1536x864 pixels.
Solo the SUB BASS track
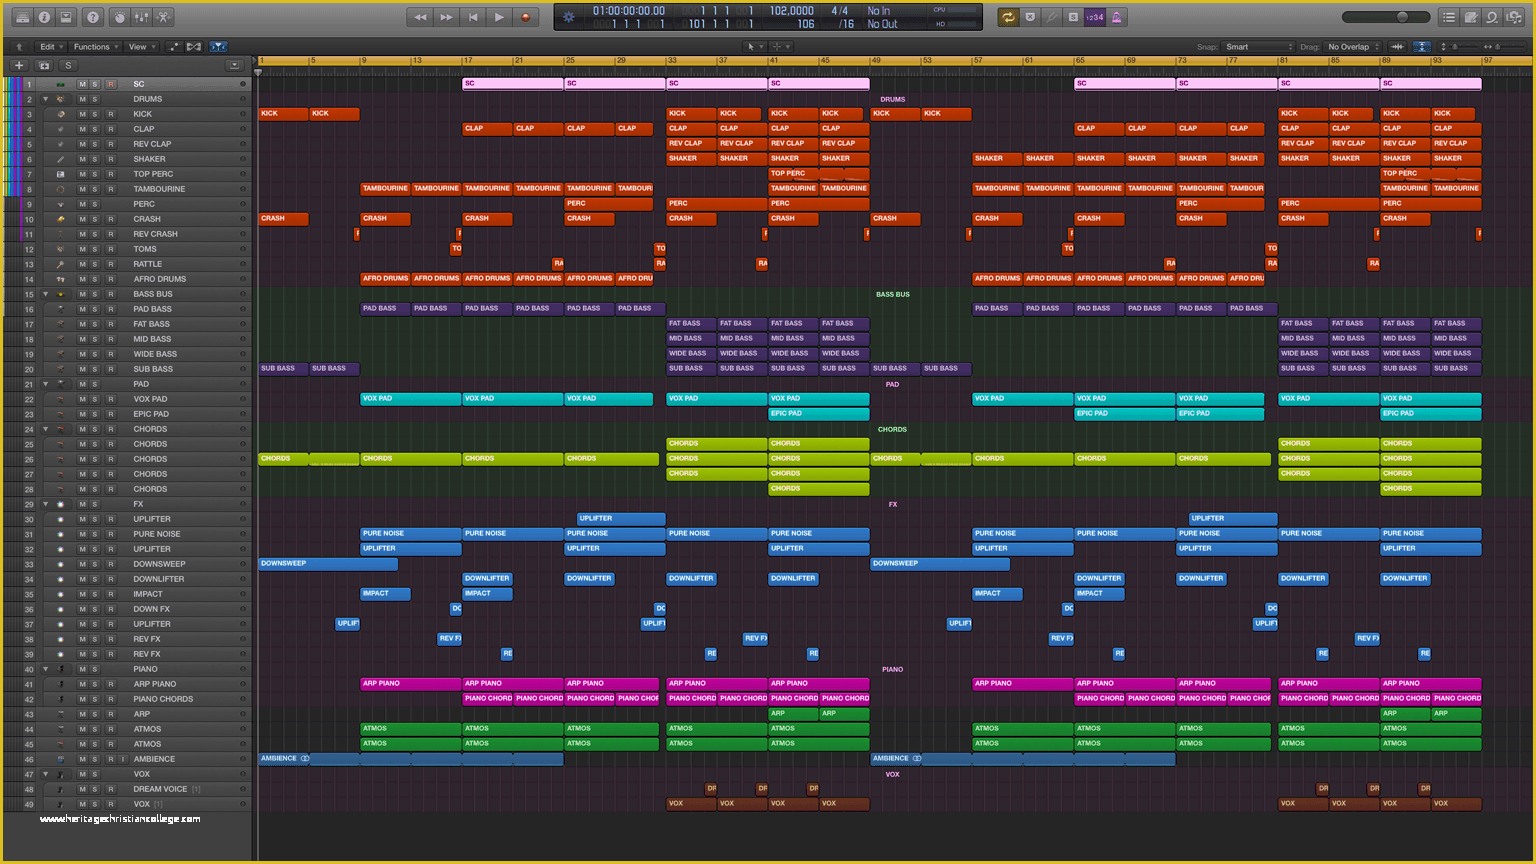(x=95, y=369)
